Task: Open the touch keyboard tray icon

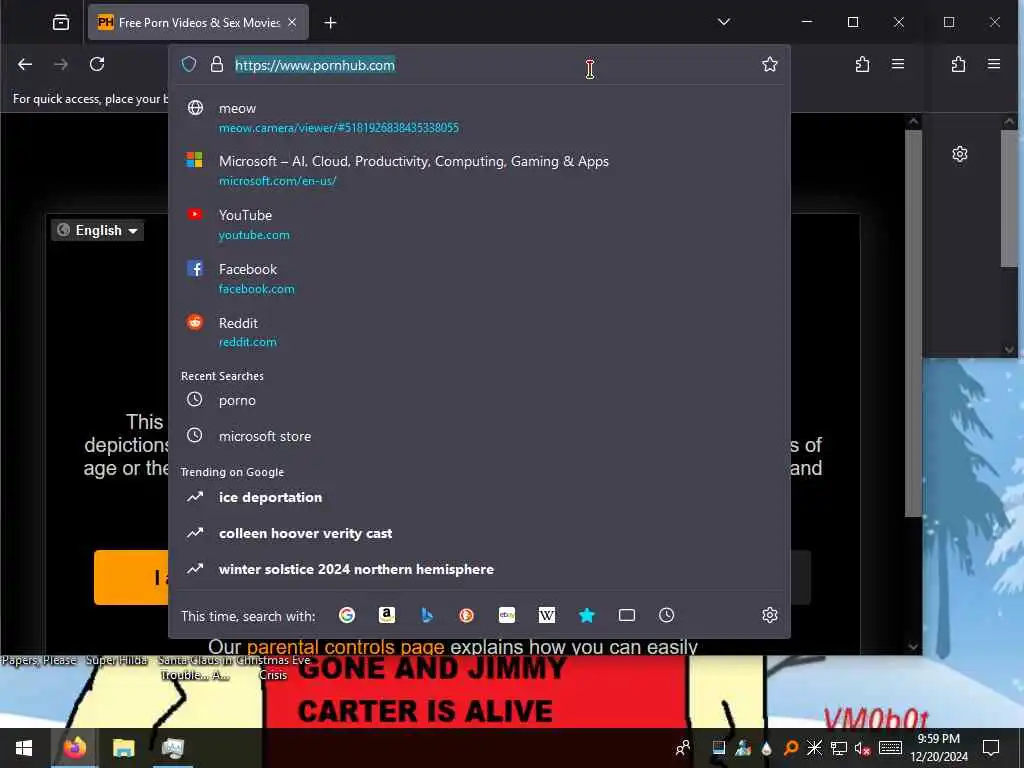Action: coord(890,748)
